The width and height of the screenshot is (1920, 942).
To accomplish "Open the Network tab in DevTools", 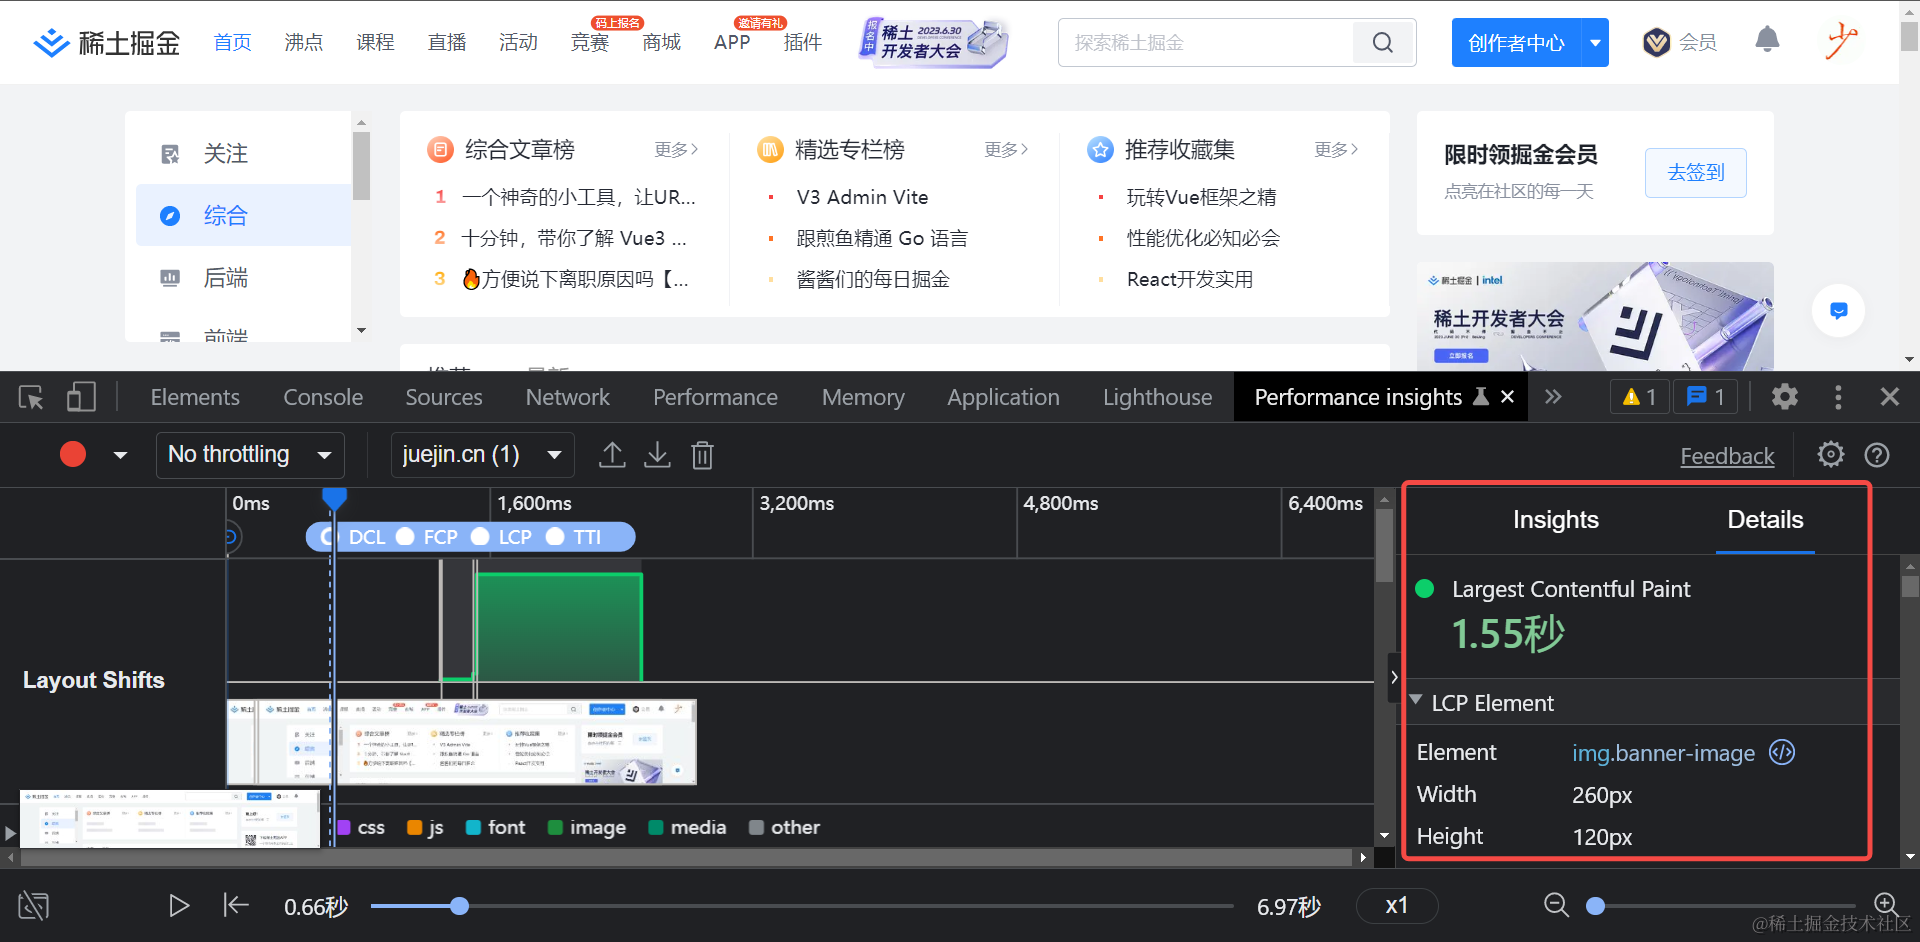I will click(567, 398).
